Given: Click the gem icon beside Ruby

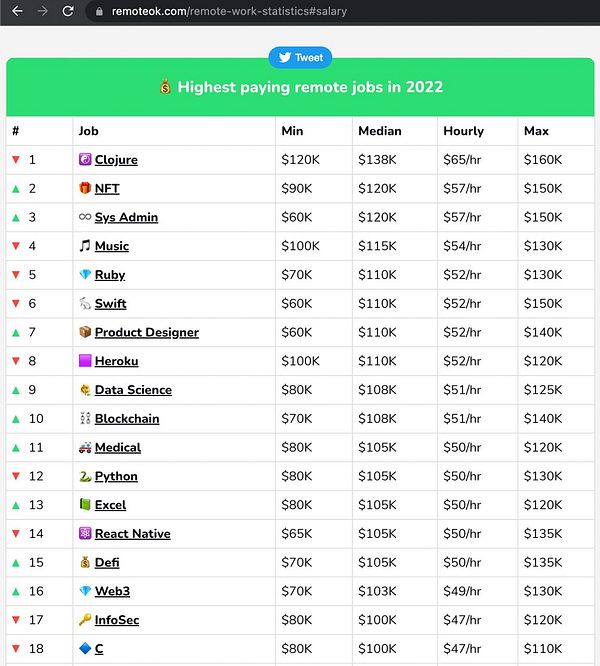Looking at the screenshot, I should point(85,275).
